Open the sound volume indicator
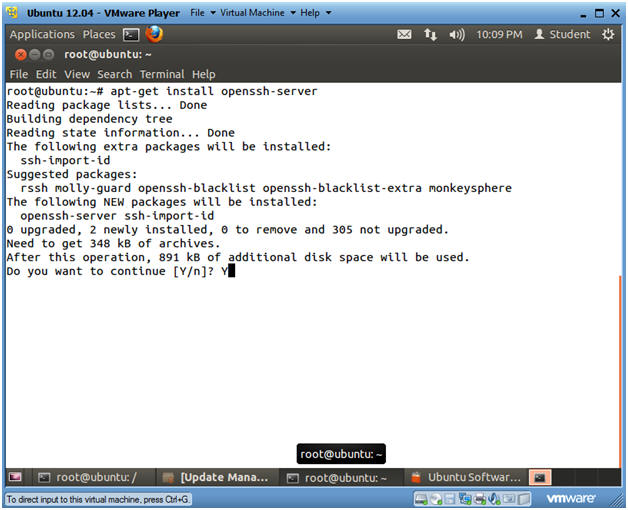The width and height of the screenshot is (628, 510). pyautogui.click(x=457, y=34)
